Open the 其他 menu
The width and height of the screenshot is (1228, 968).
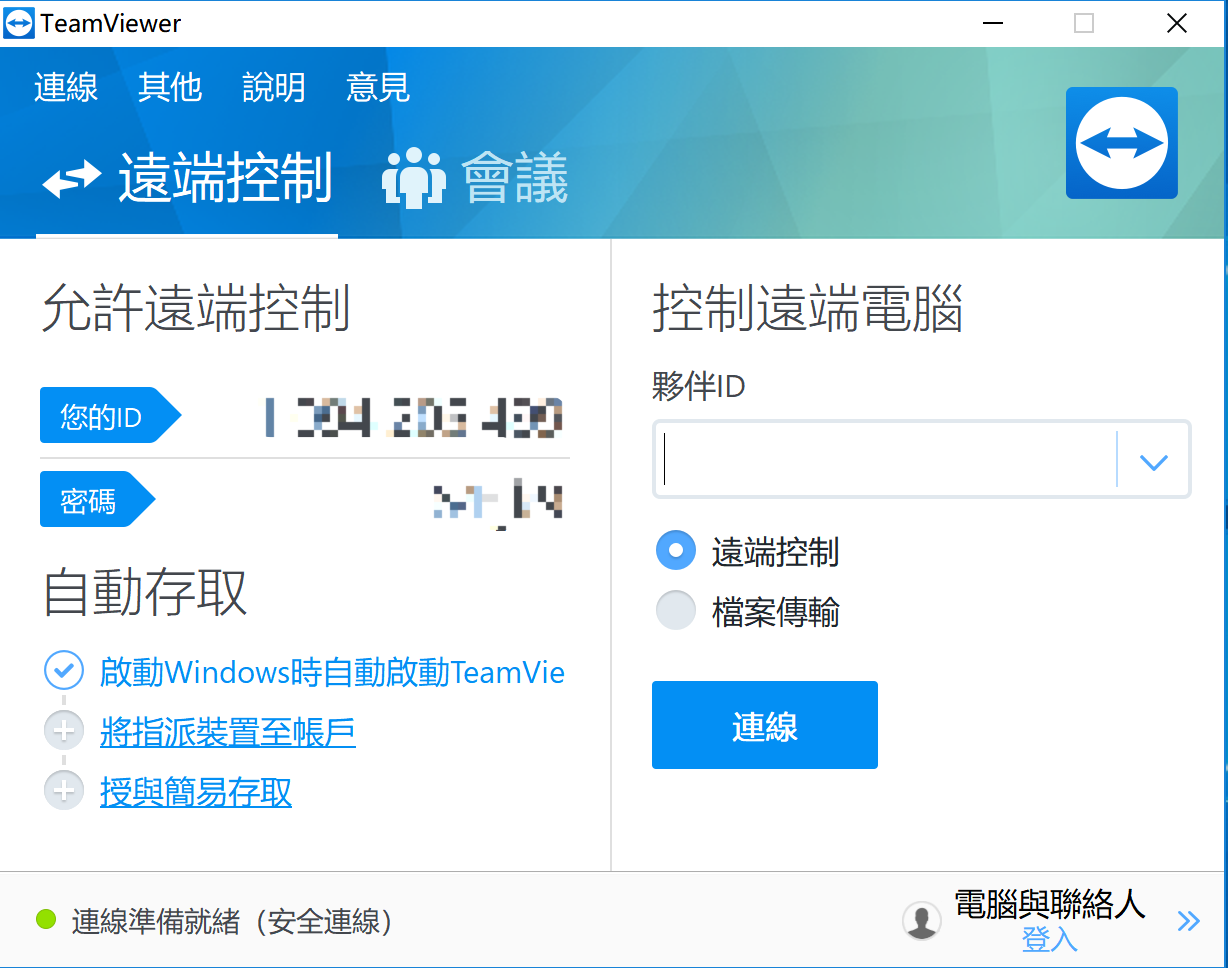coord(170,88)
